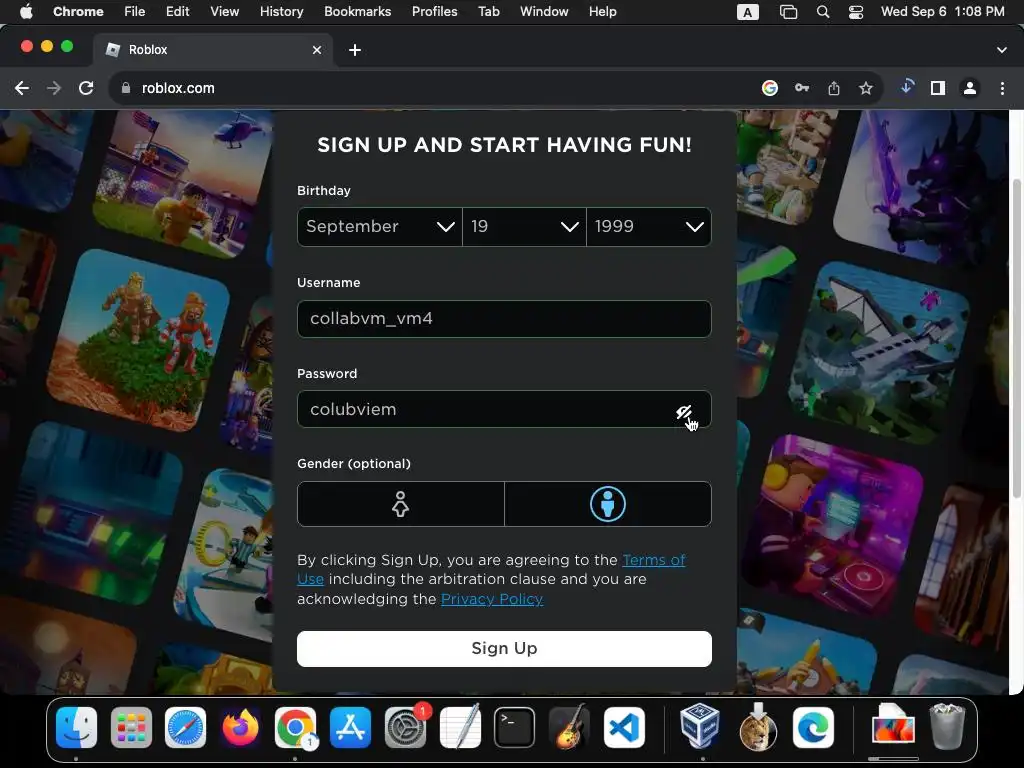Open the birthday day dropdown

[524, 227]
